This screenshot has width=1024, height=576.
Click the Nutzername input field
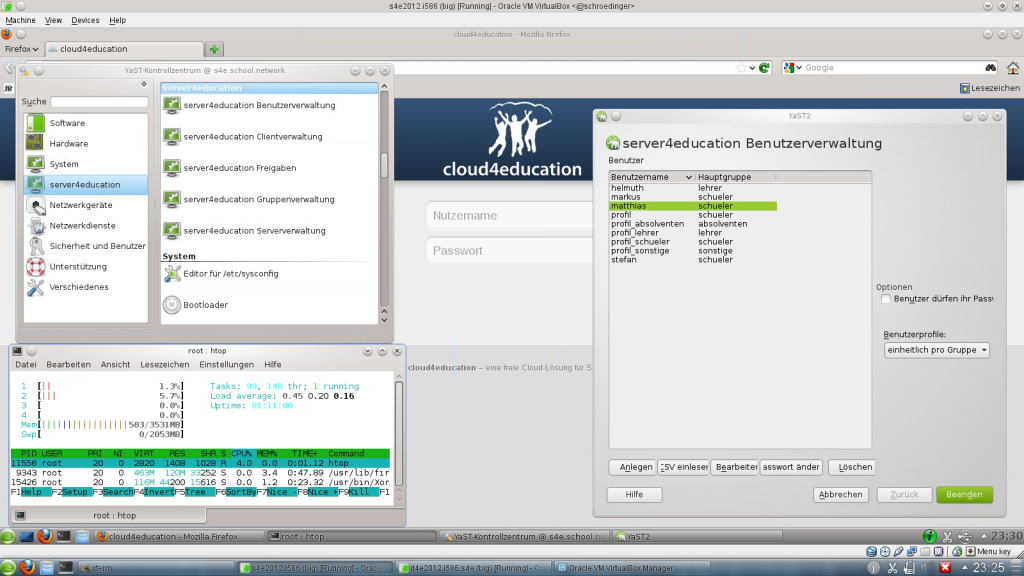(x=509, y=216)
